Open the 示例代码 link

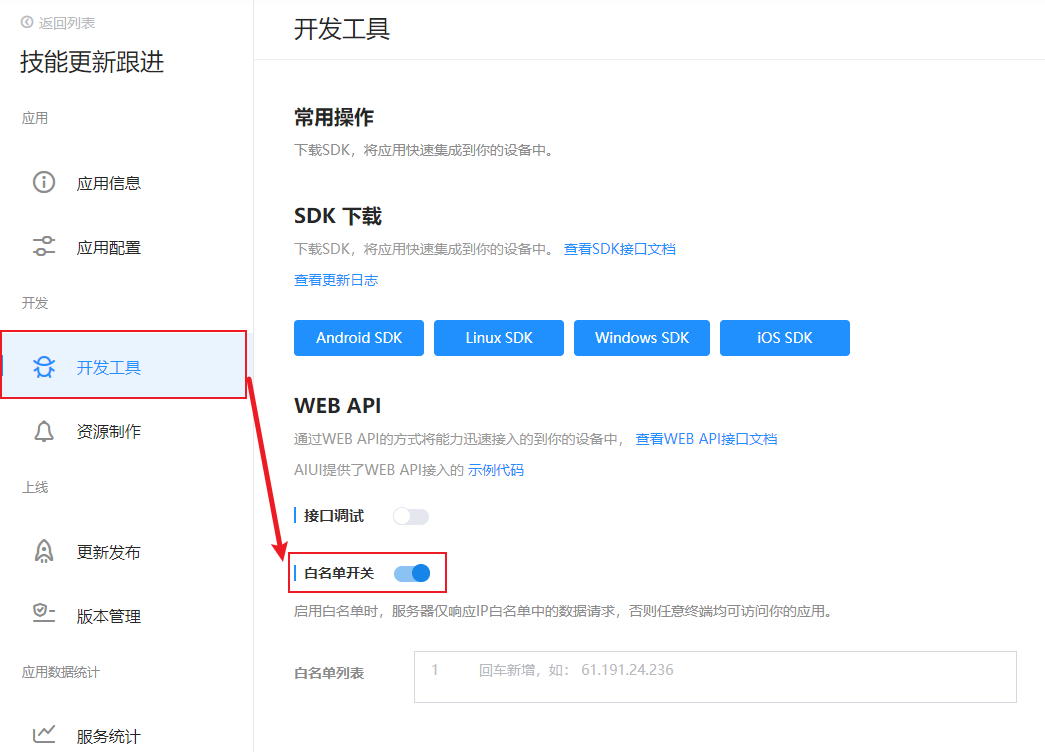pos(496,470)
